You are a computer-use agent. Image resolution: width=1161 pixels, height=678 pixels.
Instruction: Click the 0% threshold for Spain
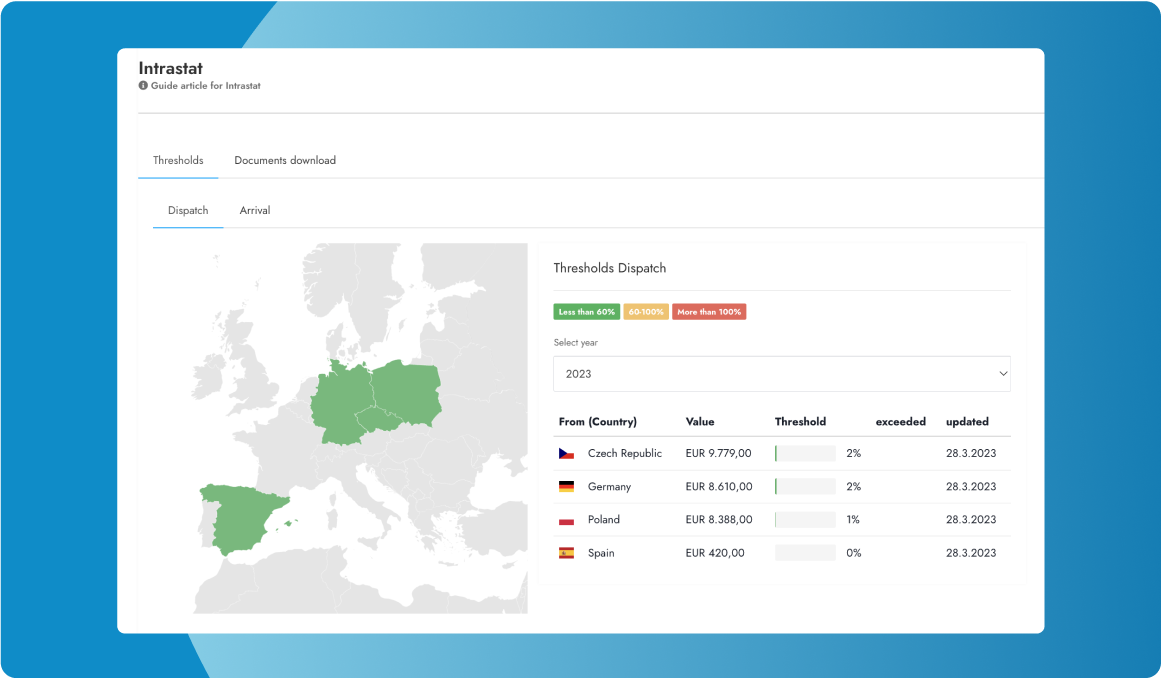tap(854, 553)
